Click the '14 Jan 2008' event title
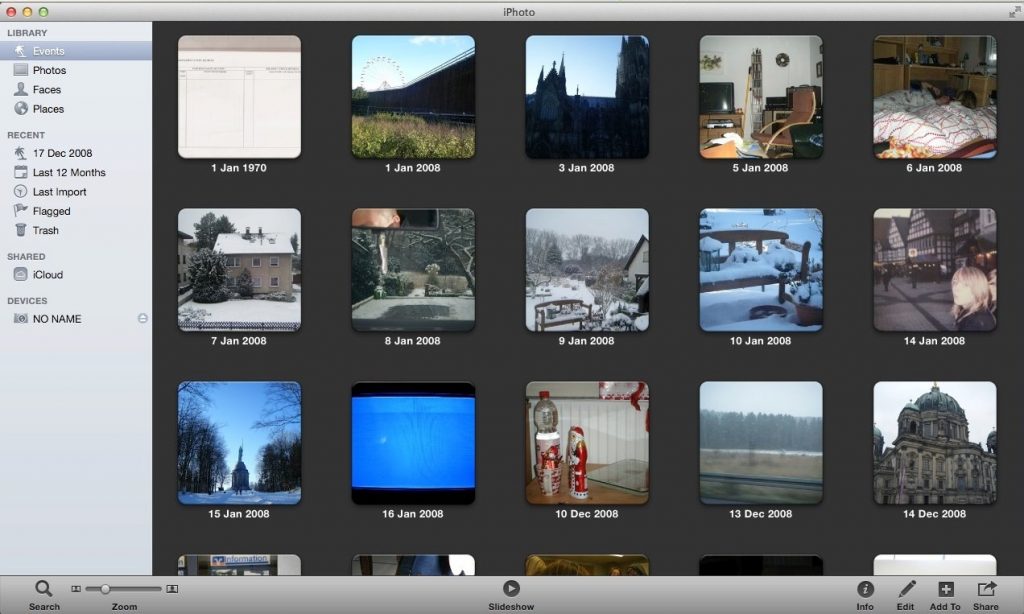1024x614 pixels. (x=935, y=341)
